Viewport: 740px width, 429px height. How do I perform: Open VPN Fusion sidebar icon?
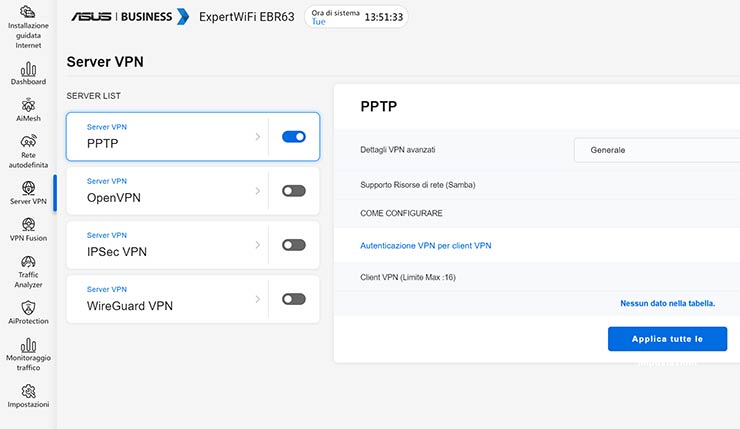(x=28, y=225)
